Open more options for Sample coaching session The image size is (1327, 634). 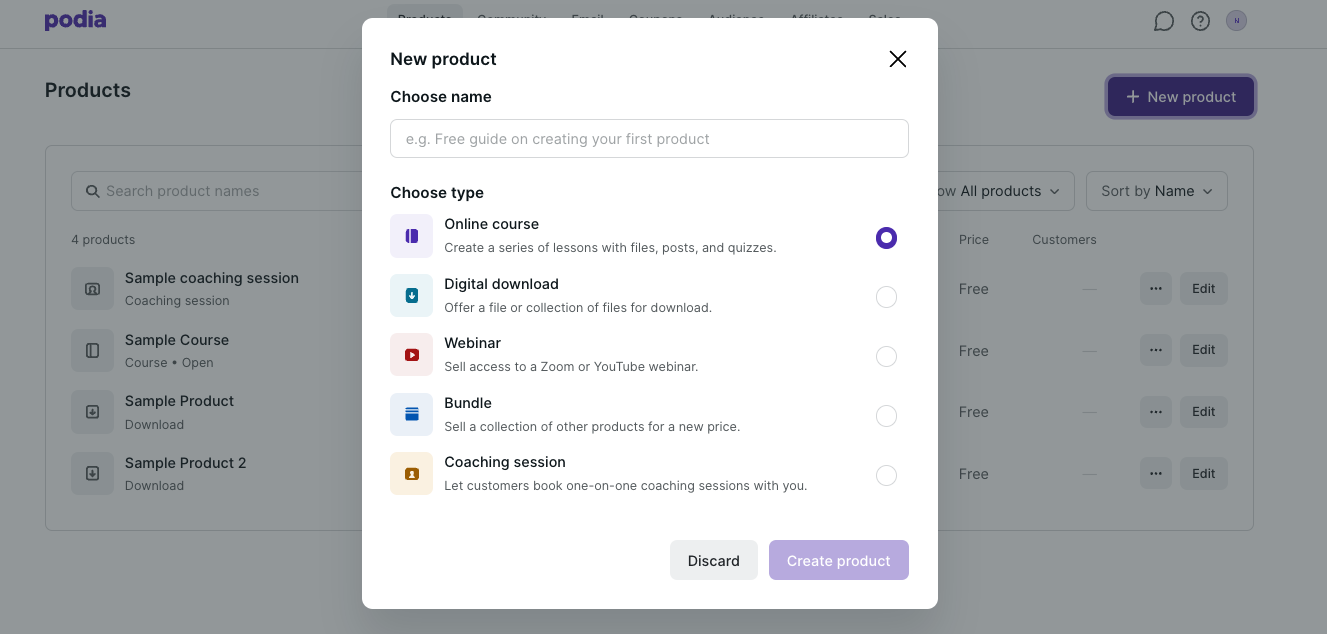click(1155, 289)
